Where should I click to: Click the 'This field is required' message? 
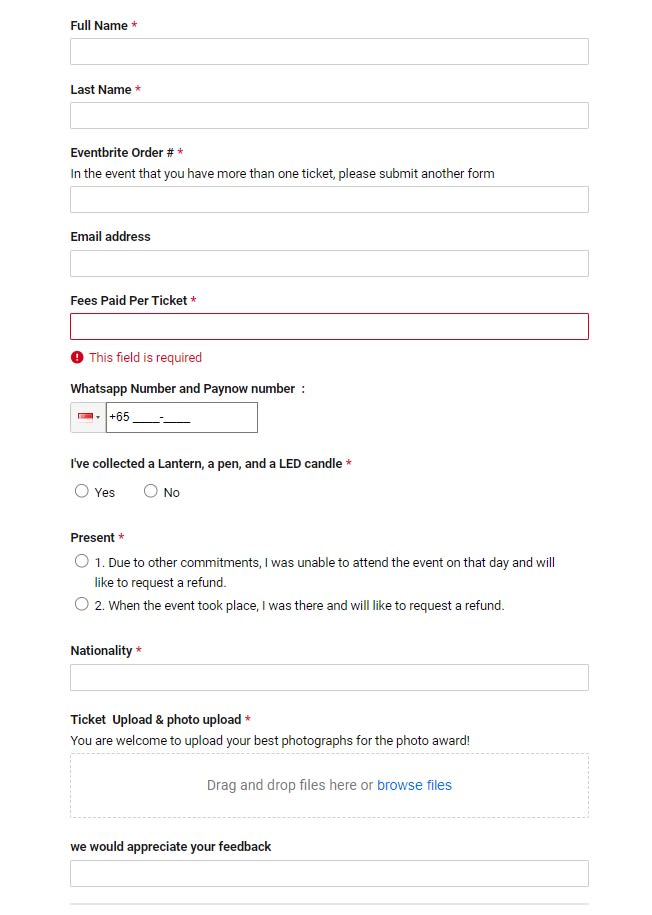tap(145, 357)
